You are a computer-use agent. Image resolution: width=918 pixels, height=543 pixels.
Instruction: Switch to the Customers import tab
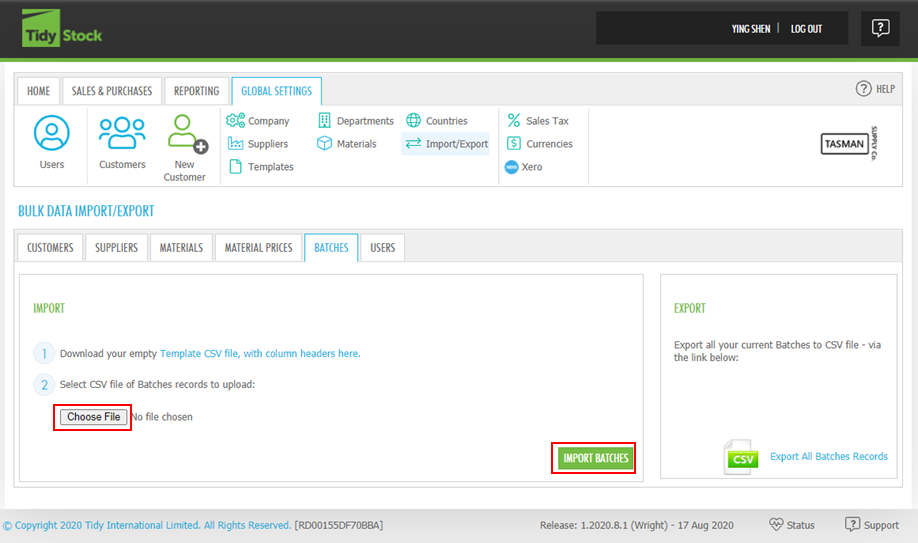click(50, 248)
